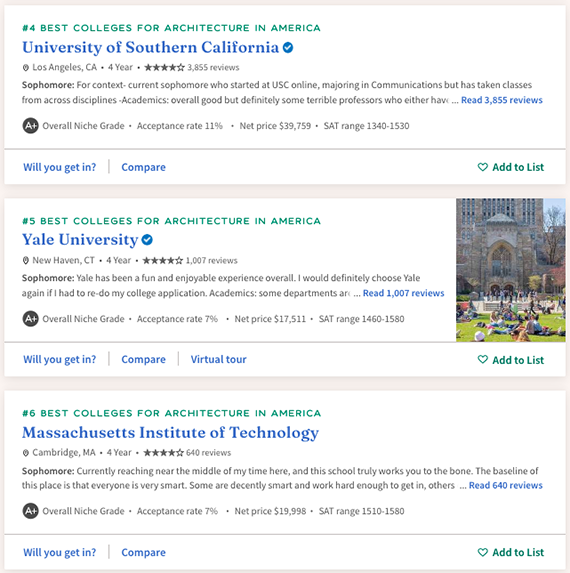Read 640 reviews for MIT
The image size is (570, 573).
(506, 485)
